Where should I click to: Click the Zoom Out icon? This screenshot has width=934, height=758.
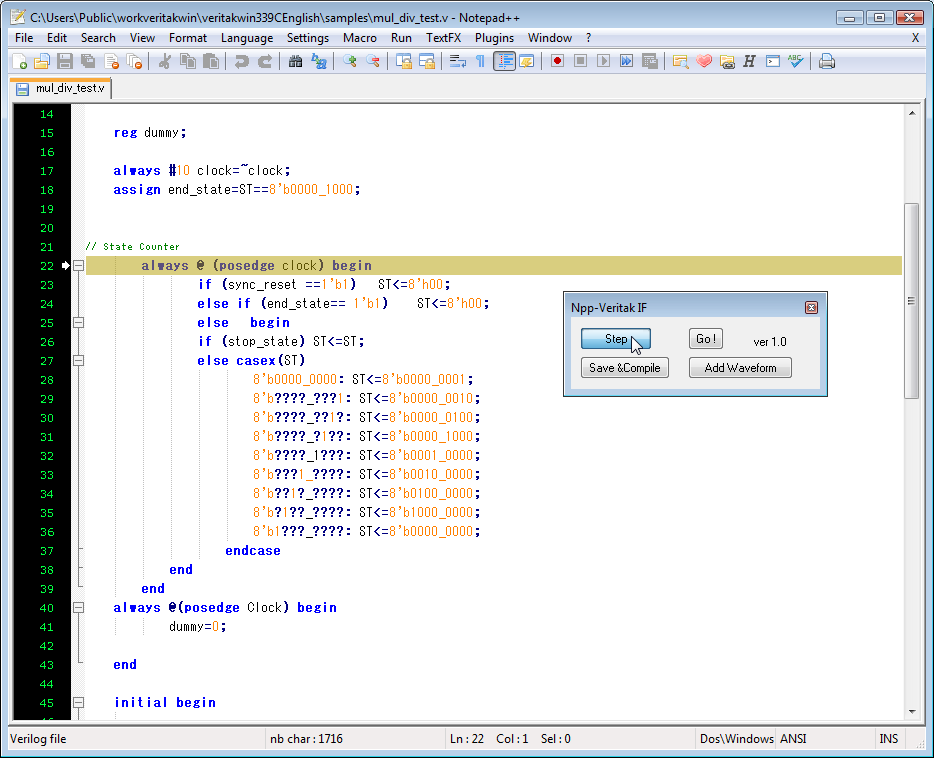pos(373,61)
